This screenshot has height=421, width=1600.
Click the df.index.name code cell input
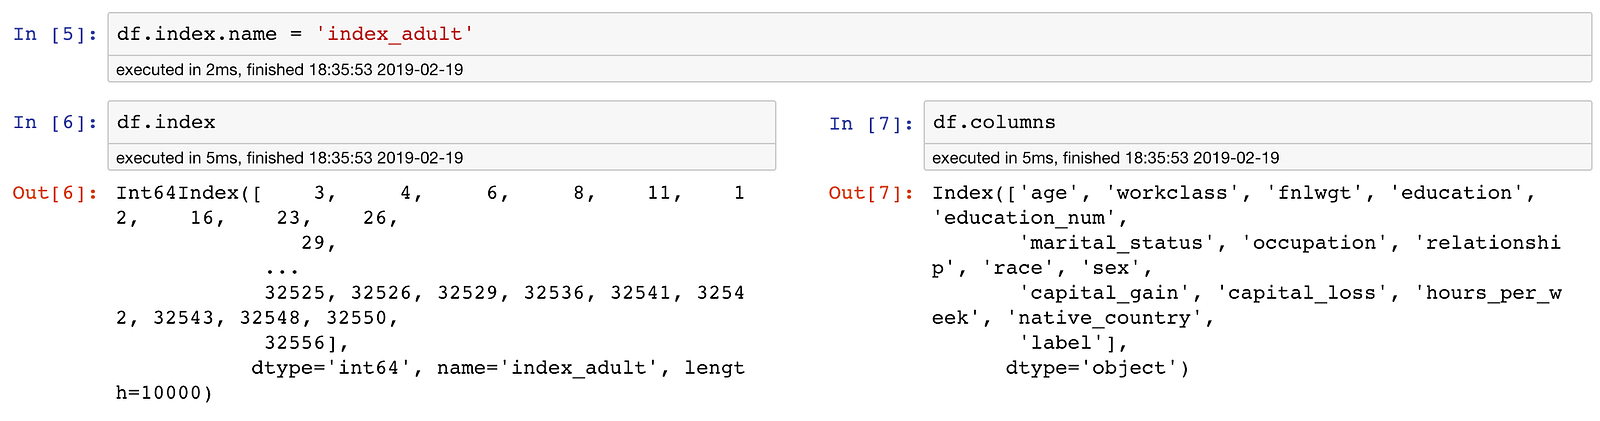pos(849,35)
